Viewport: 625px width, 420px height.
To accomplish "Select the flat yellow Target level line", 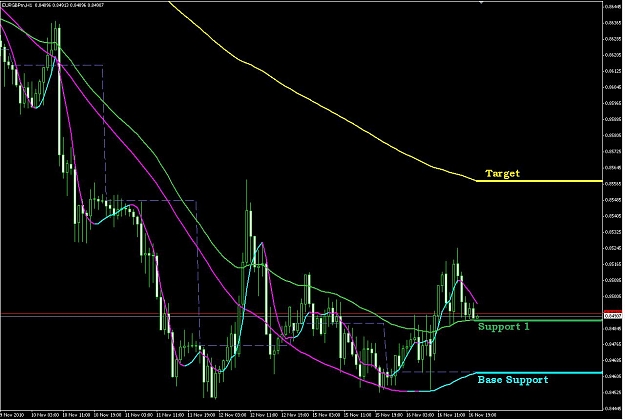I will (539, 181).
